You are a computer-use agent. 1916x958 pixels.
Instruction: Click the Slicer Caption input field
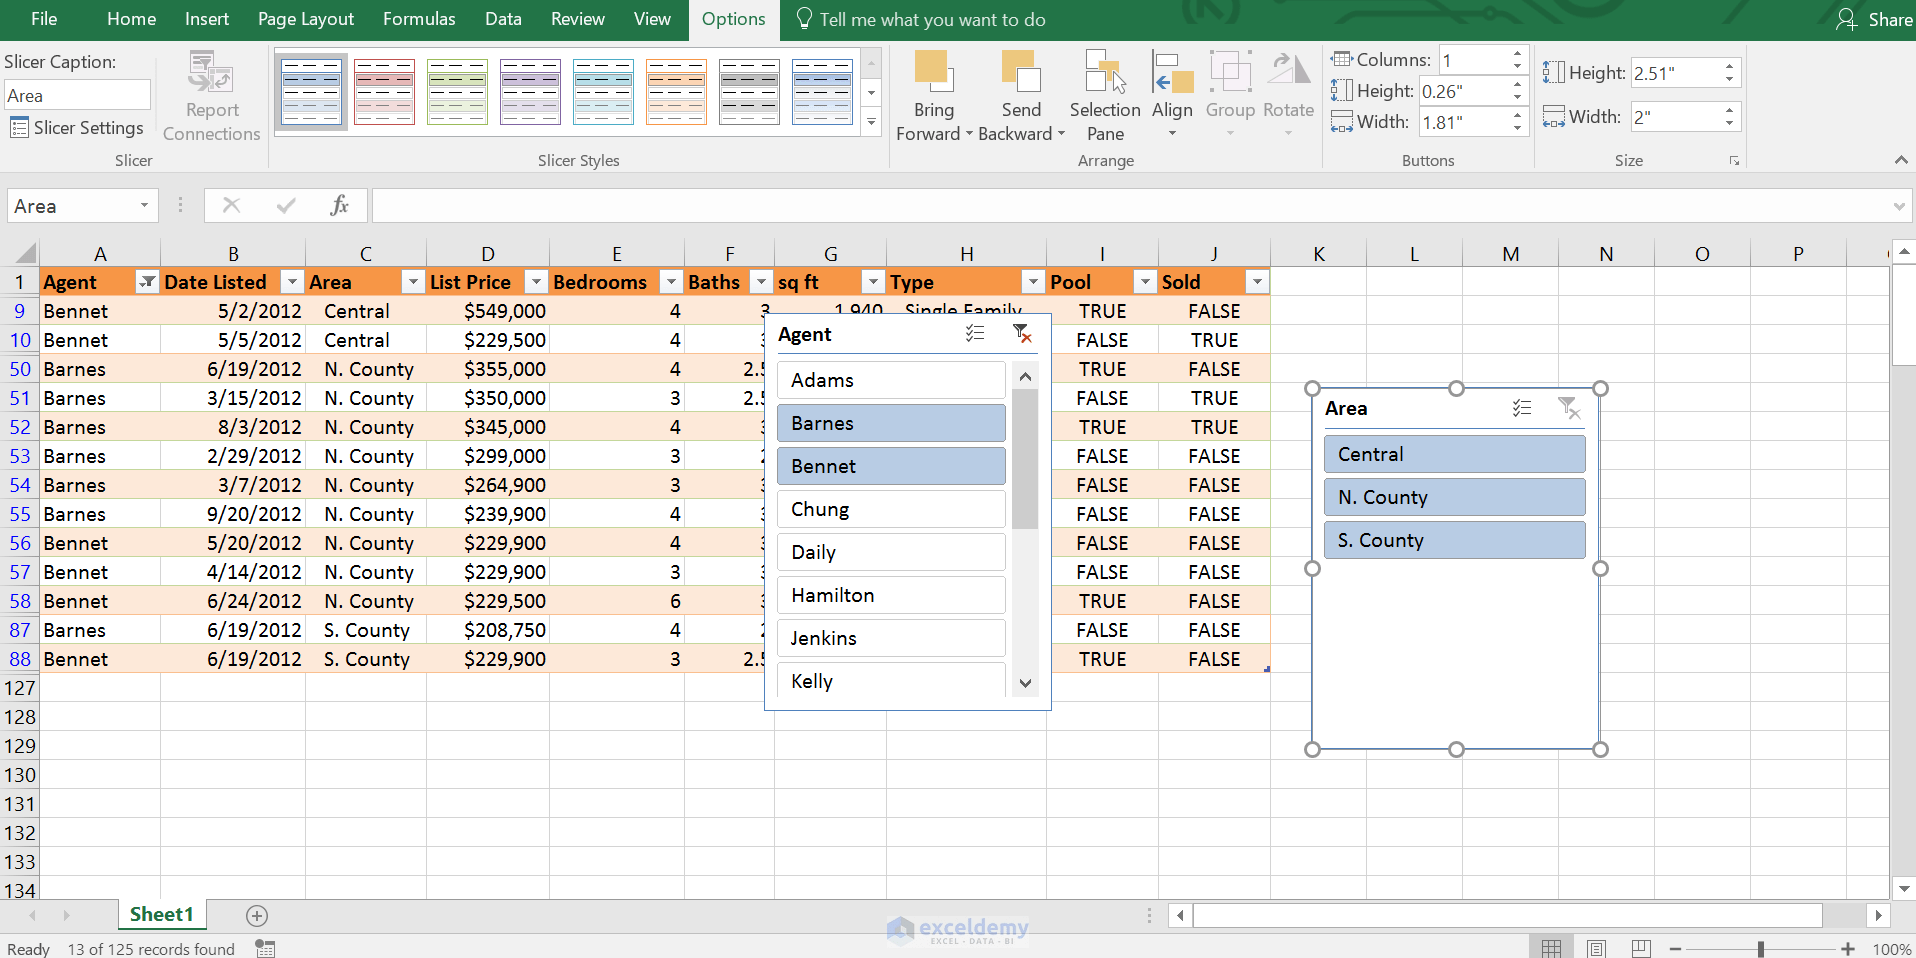[x=77, y=94]
